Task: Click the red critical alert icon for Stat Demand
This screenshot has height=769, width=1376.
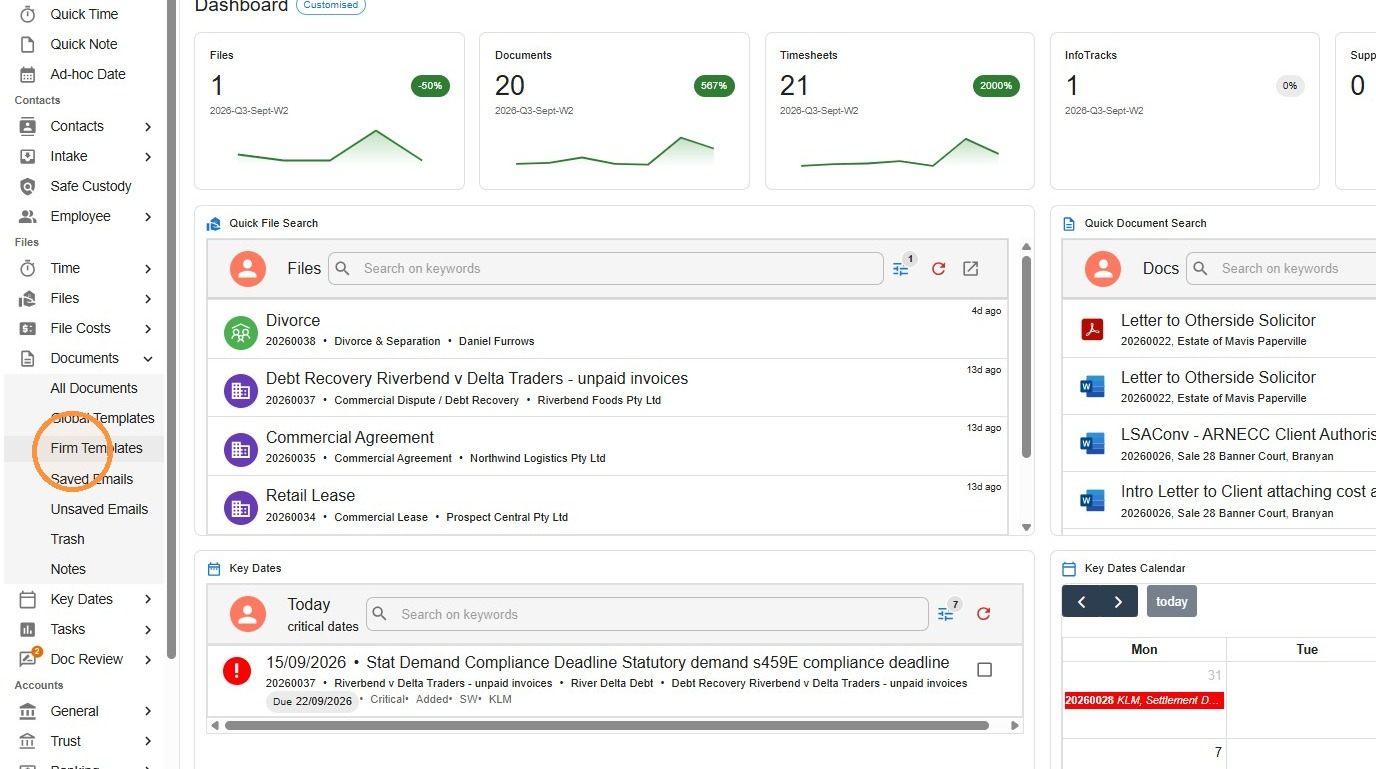Action: click(x=237, y=671)
